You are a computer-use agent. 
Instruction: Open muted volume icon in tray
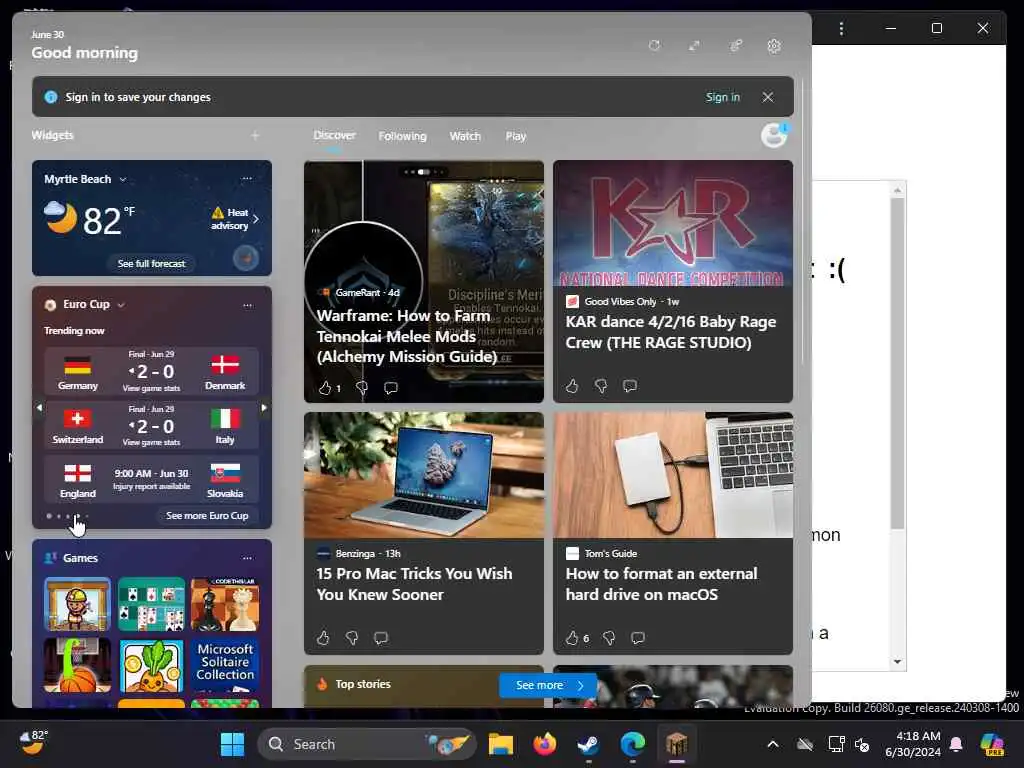pyautogui.click(x=862, y=744)
